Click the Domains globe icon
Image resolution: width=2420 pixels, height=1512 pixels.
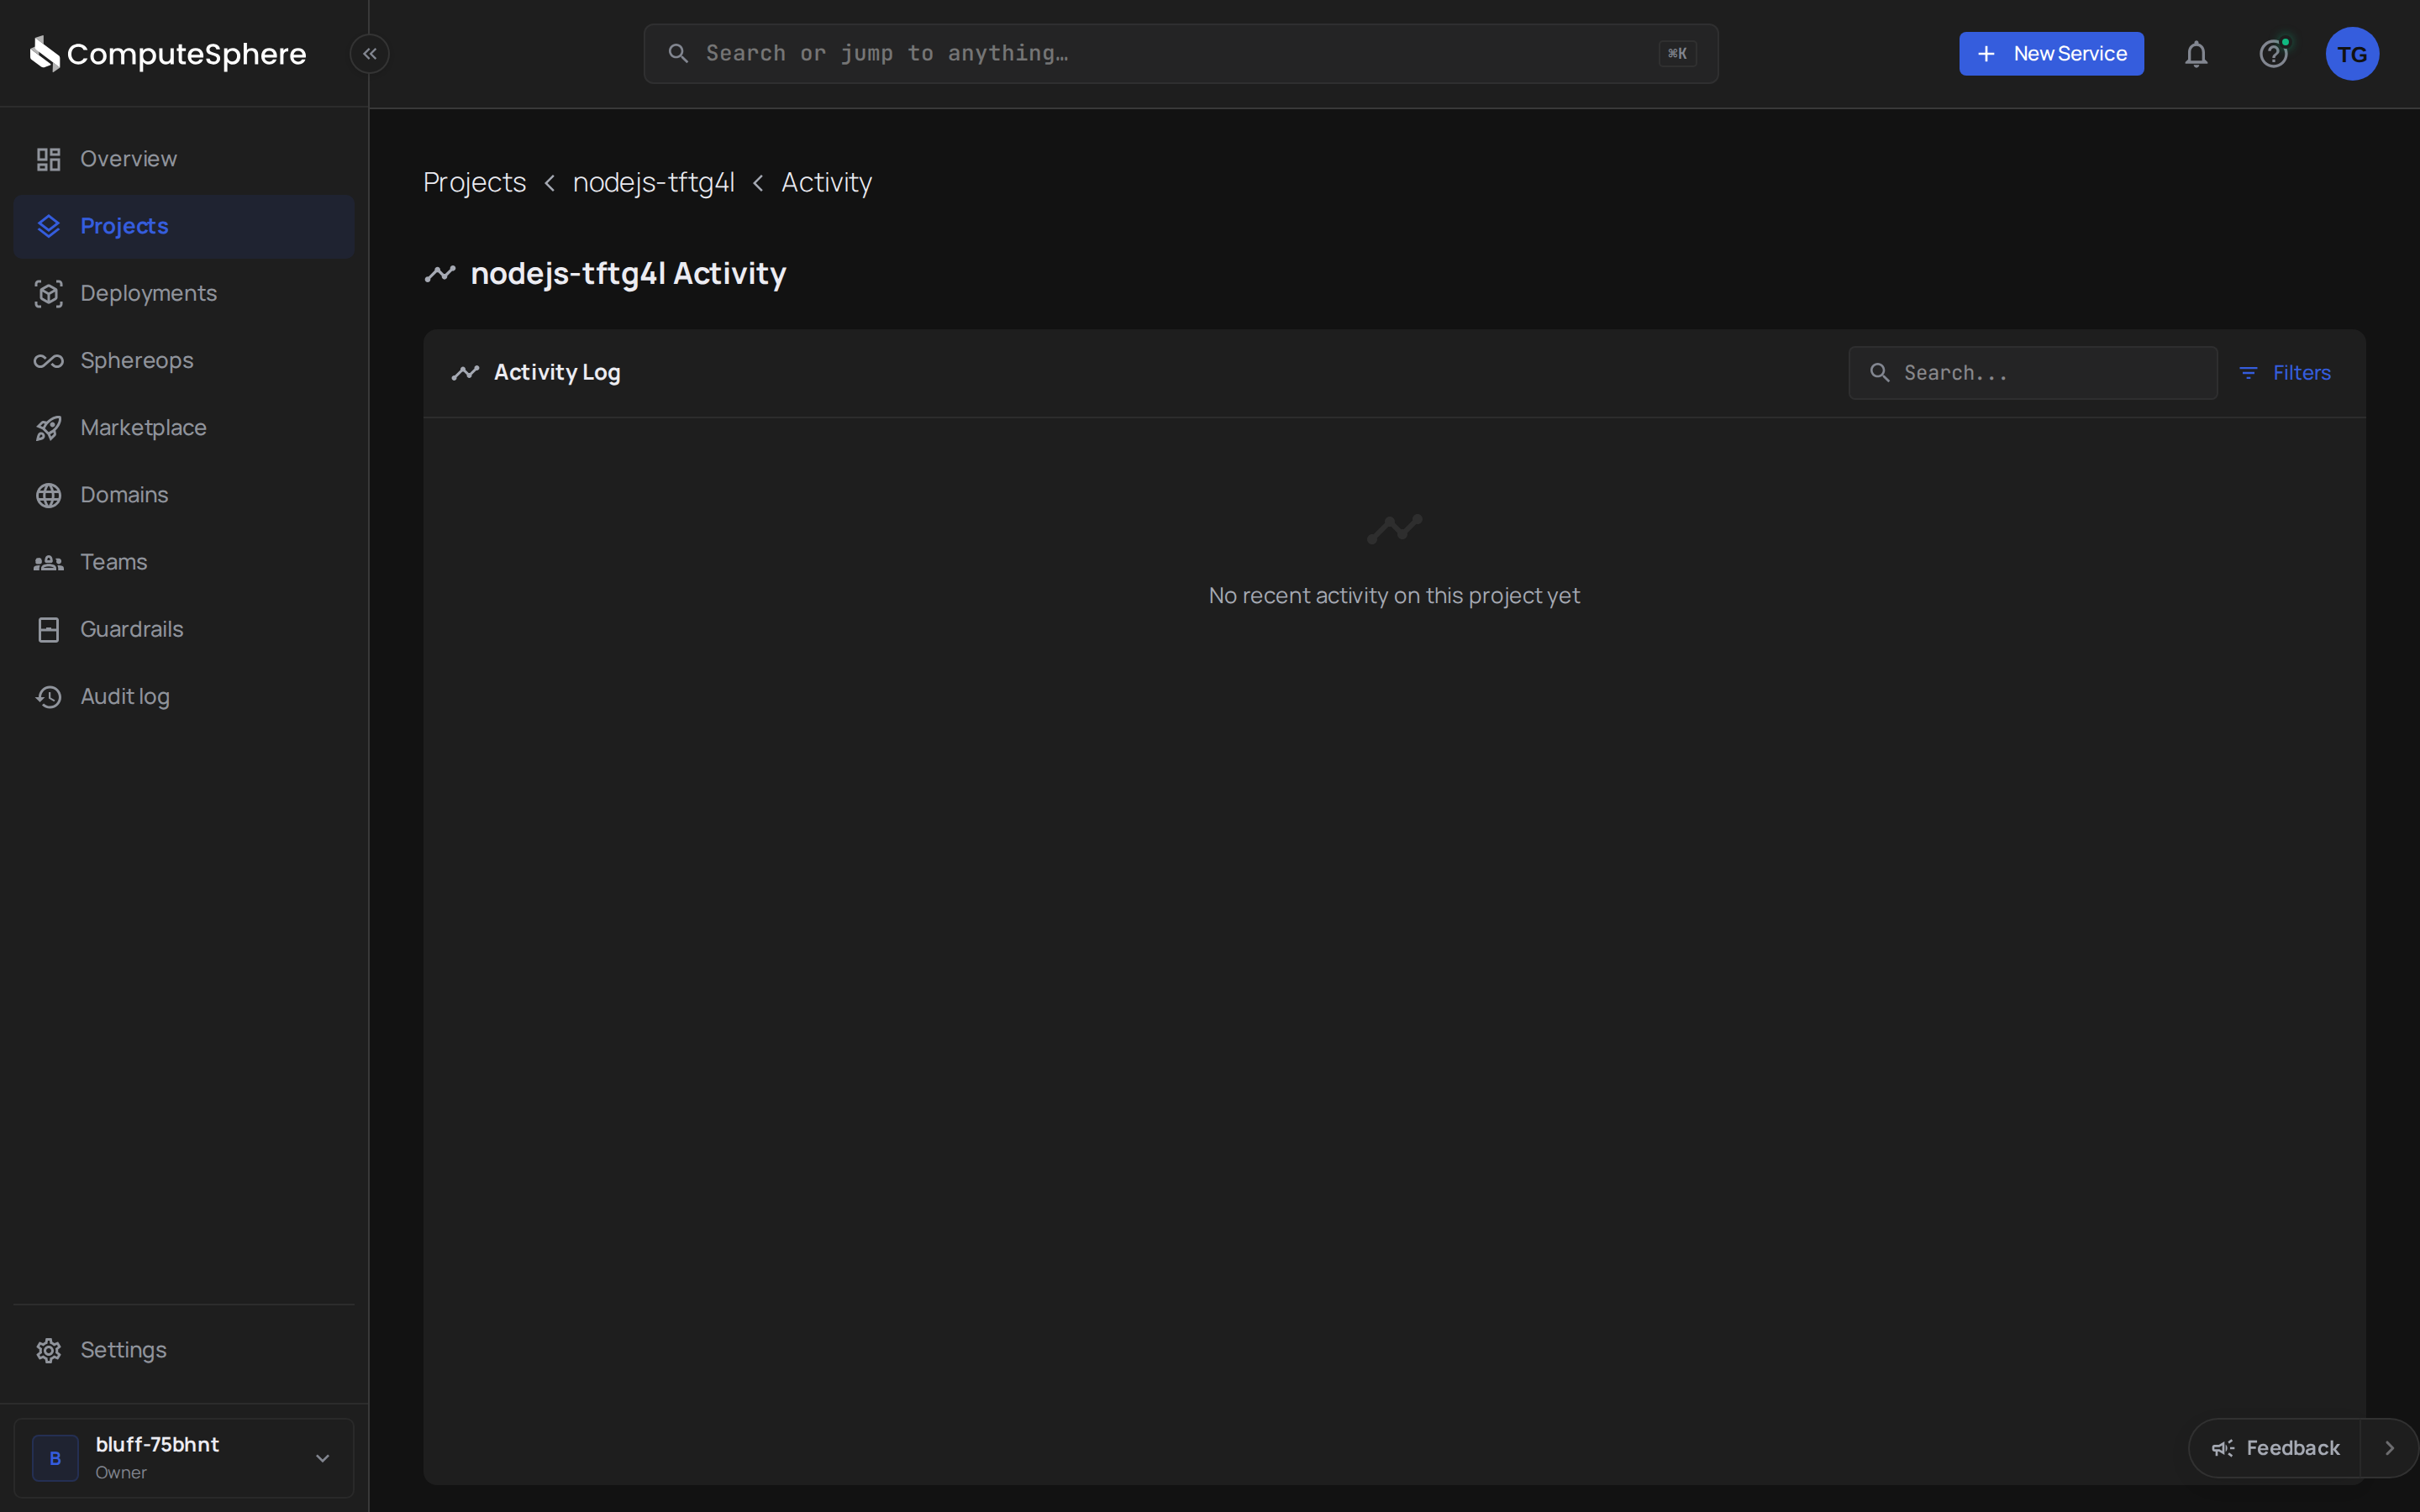click(48, 495)
